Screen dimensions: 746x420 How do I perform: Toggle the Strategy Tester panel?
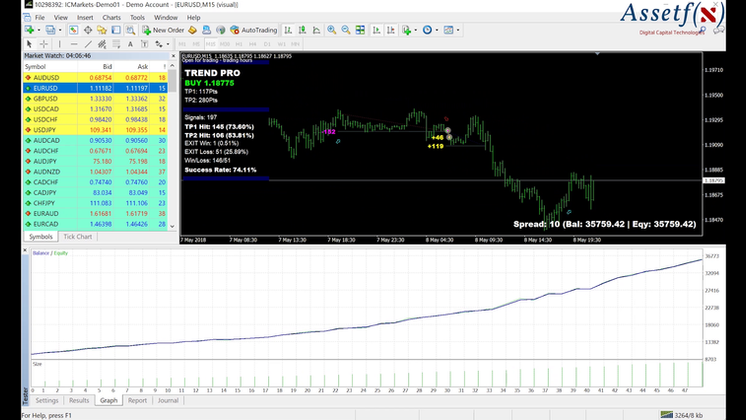[130, 30]
